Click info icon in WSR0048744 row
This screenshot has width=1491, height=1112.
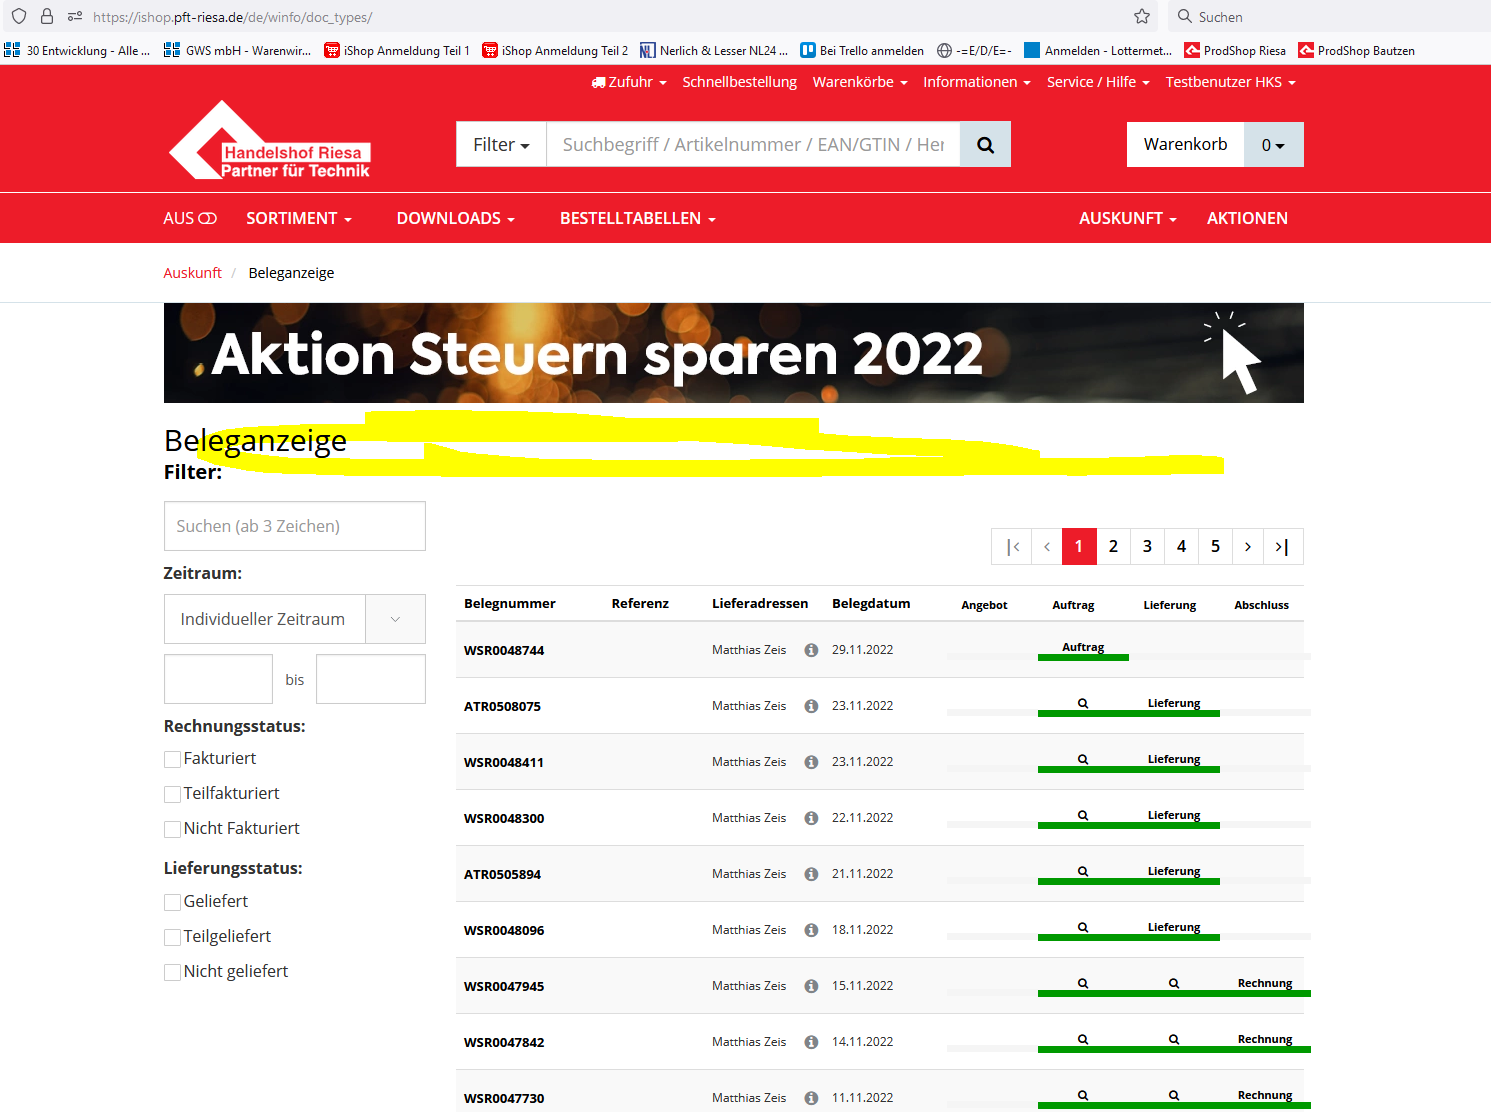tap(811, 650)
